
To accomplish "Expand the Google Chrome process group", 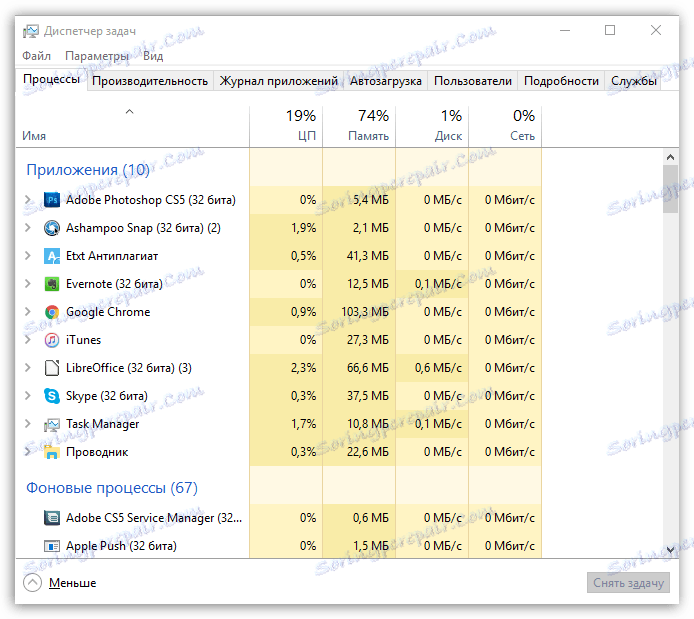I will 27,311.
